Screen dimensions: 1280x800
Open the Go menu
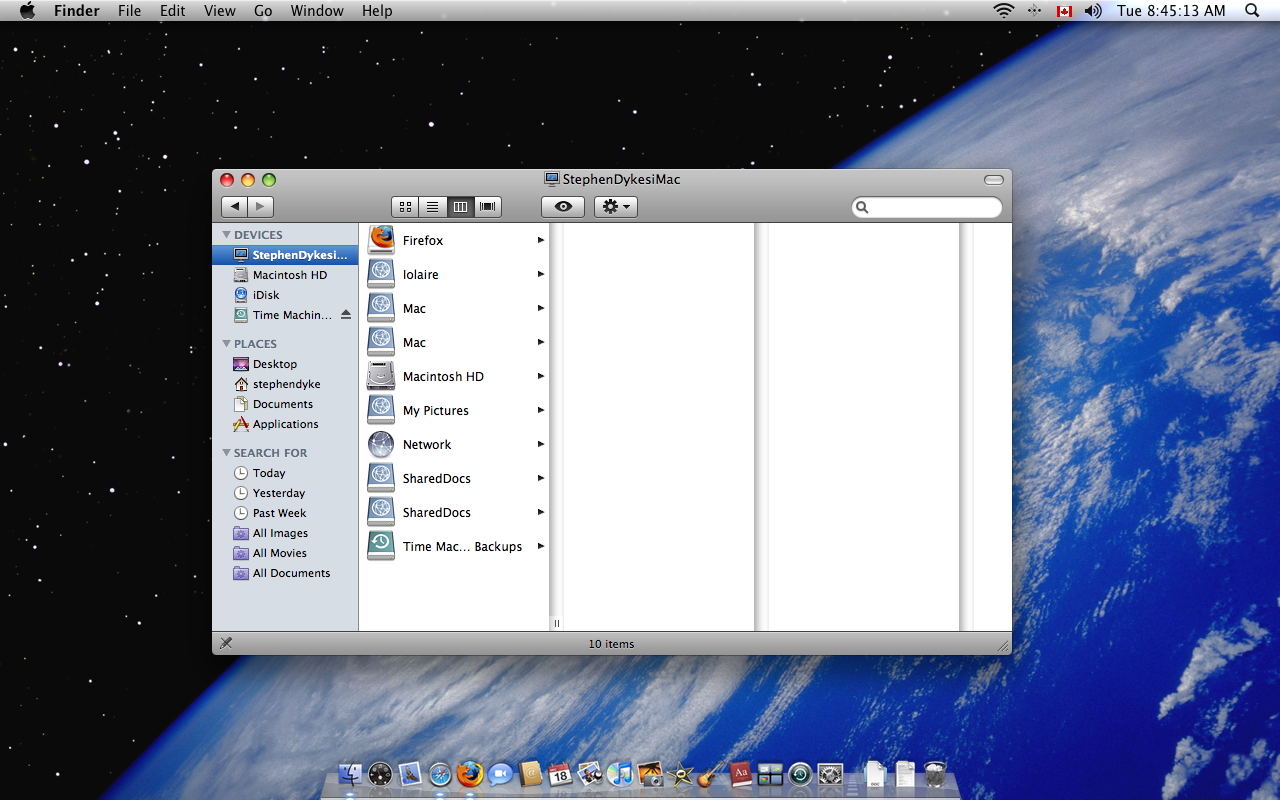click(263, 11)
